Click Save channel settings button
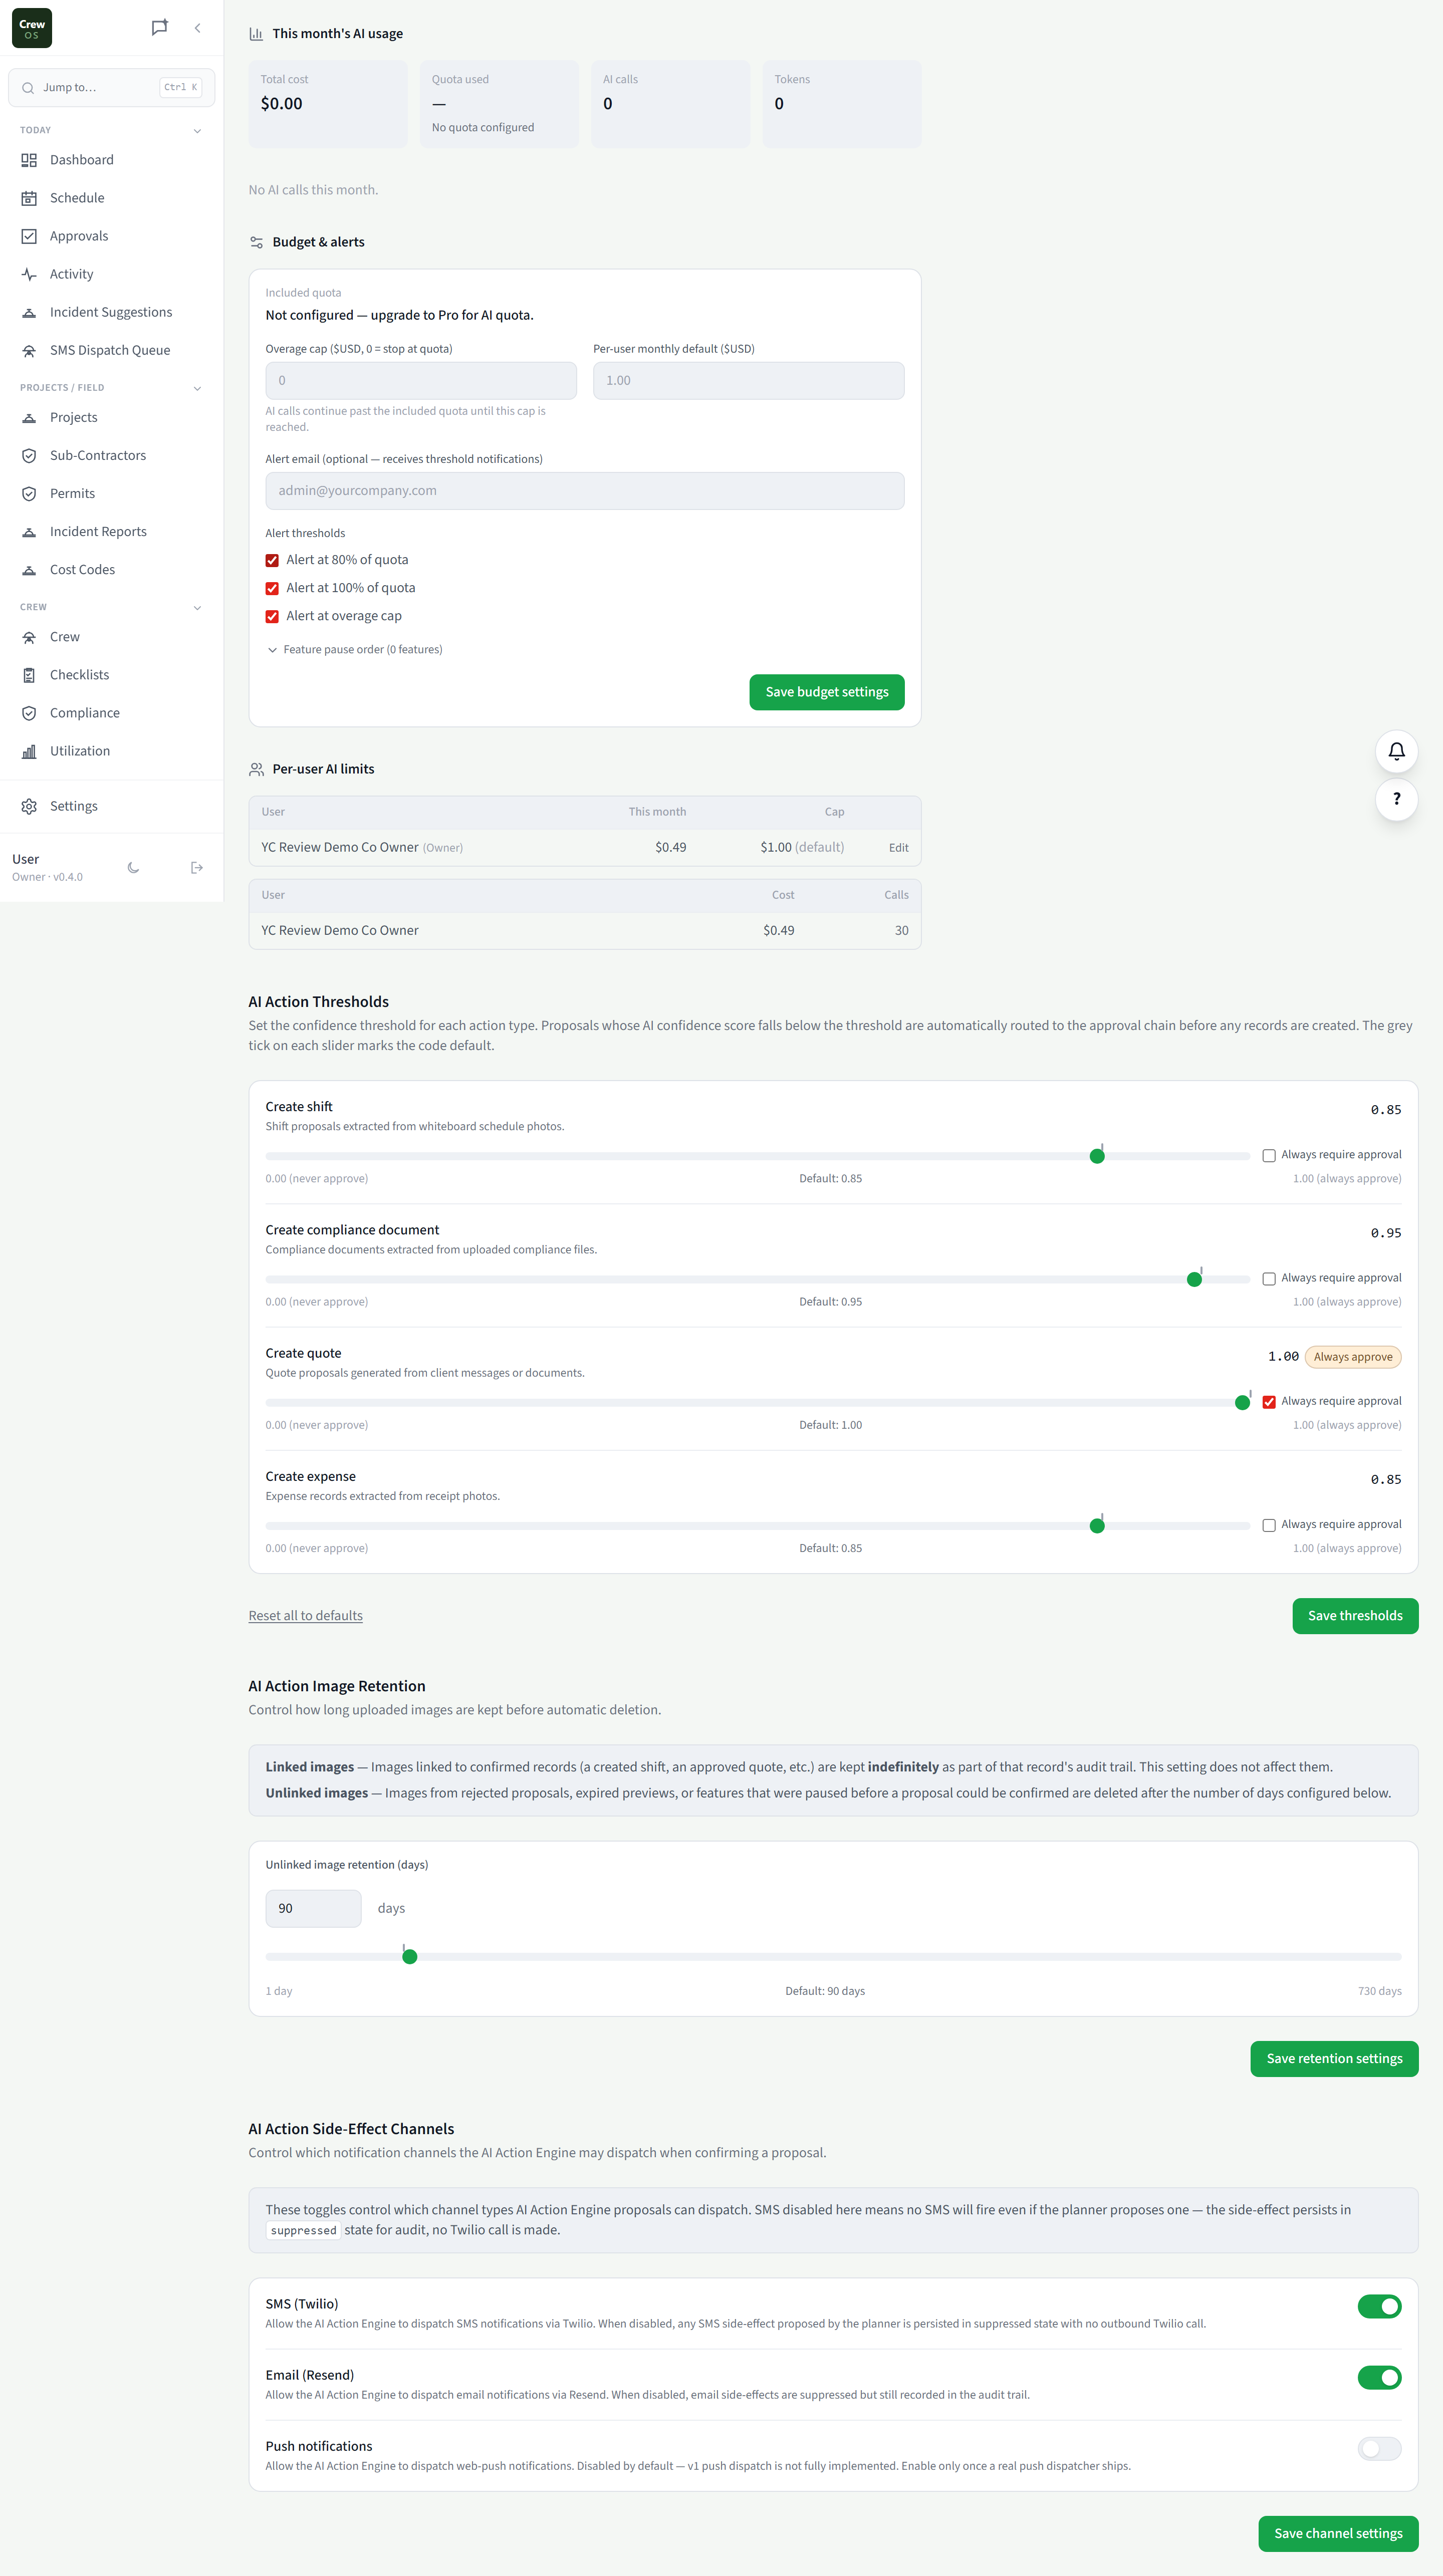Screen dimensions: 1443x2576 (1337, 2533)
